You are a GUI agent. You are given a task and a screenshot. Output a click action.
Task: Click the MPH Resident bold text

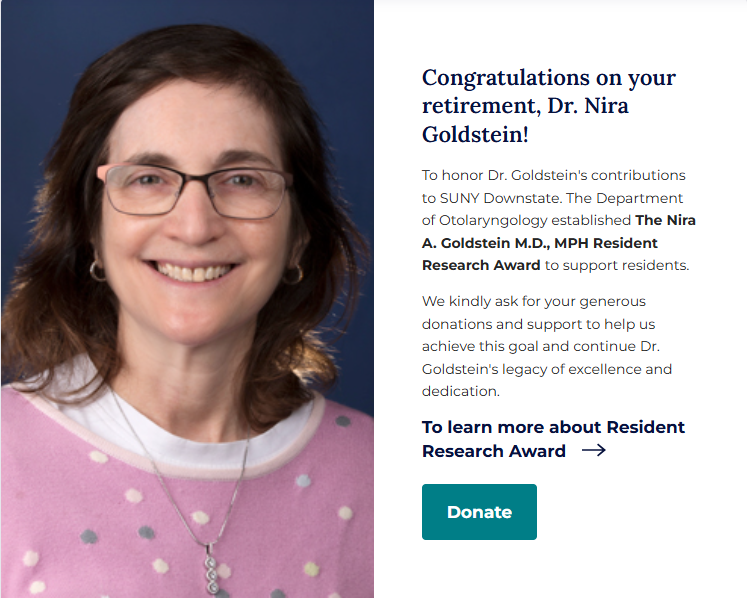(x=610, y=242)
